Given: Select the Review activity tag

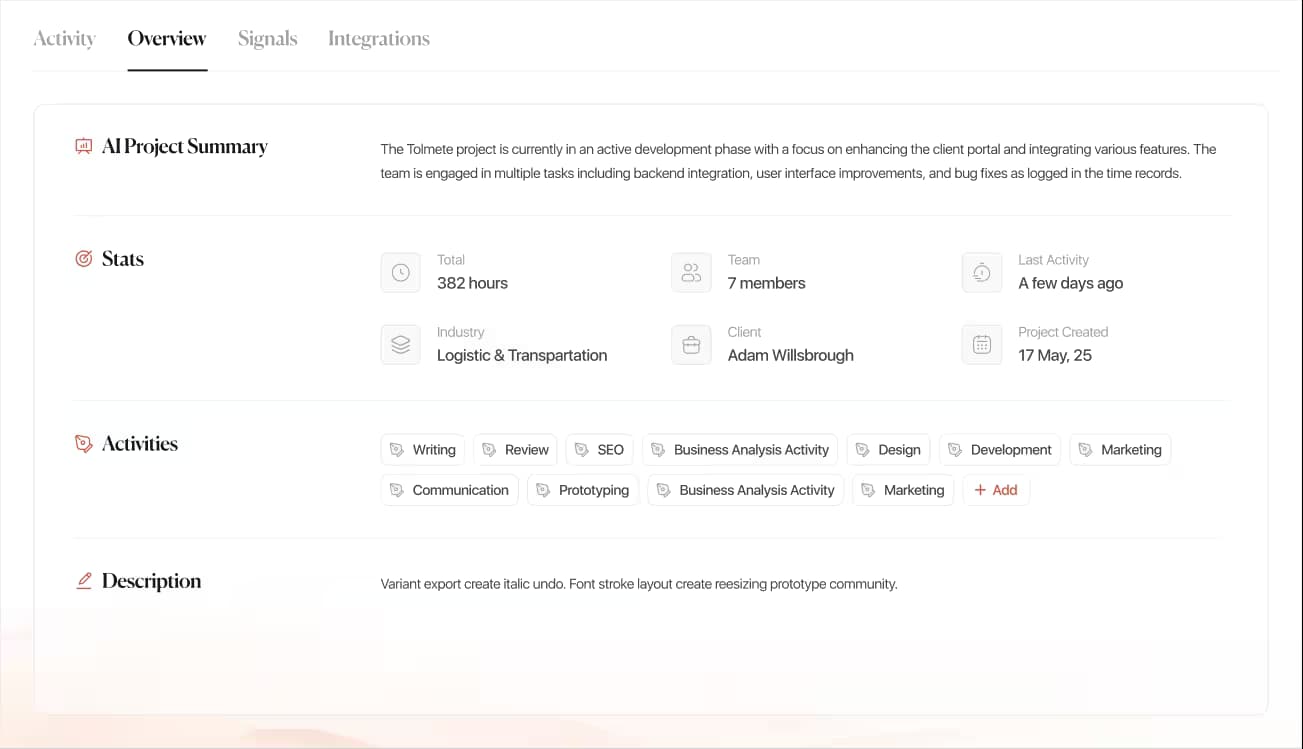Looking at the screenshot, I should point(515,450).
